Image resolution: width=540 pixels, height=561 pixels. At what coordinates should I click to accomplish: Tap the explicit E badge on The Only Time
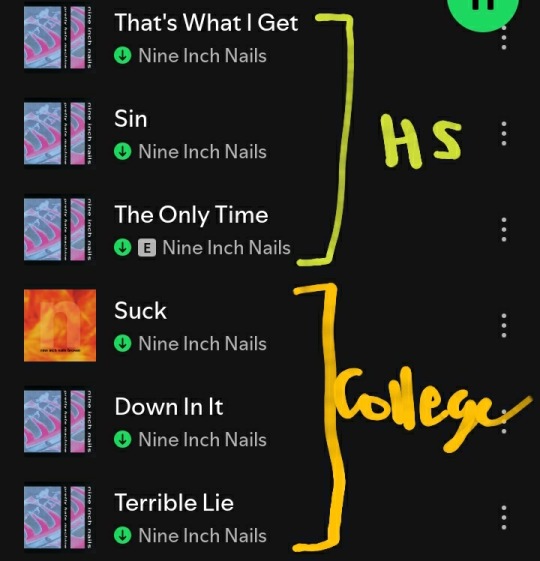(147, 248)
